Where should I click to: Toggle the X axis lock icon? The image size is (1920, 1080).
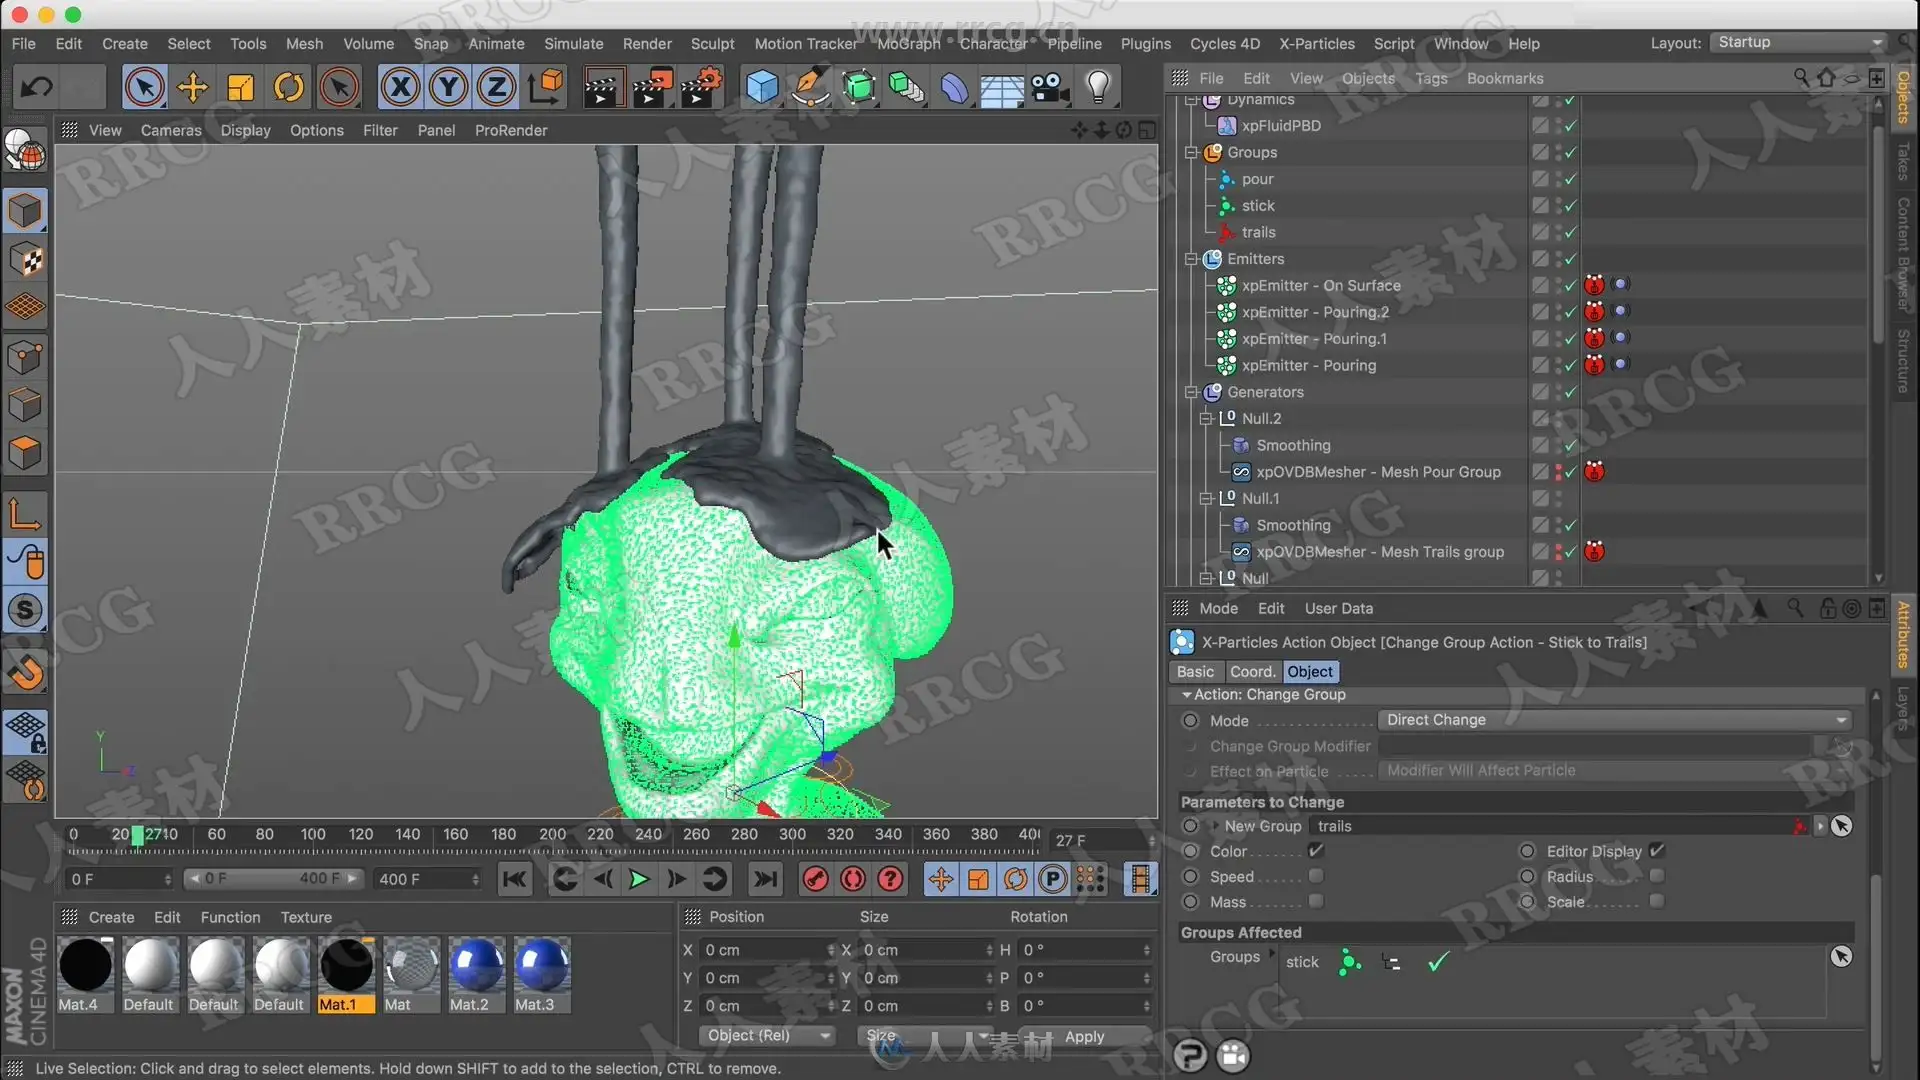(x=400, y=88)
